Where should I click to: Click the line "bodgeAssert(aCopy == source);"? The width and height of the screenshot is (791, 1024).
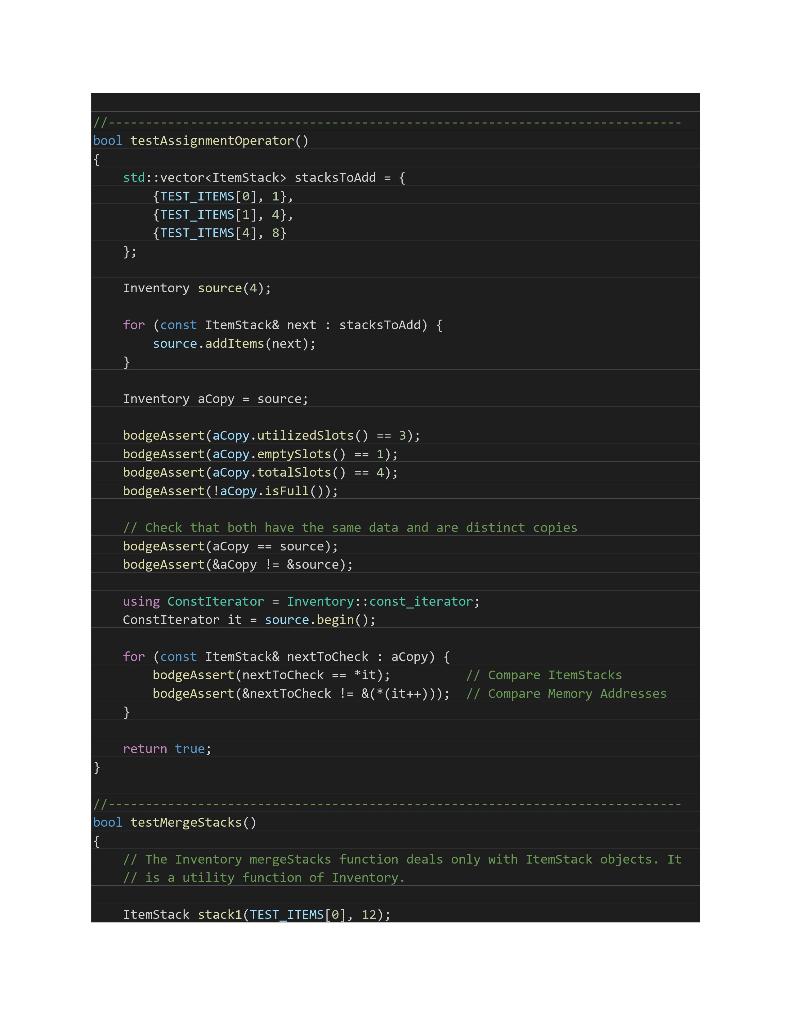click(x=231, y=546)
